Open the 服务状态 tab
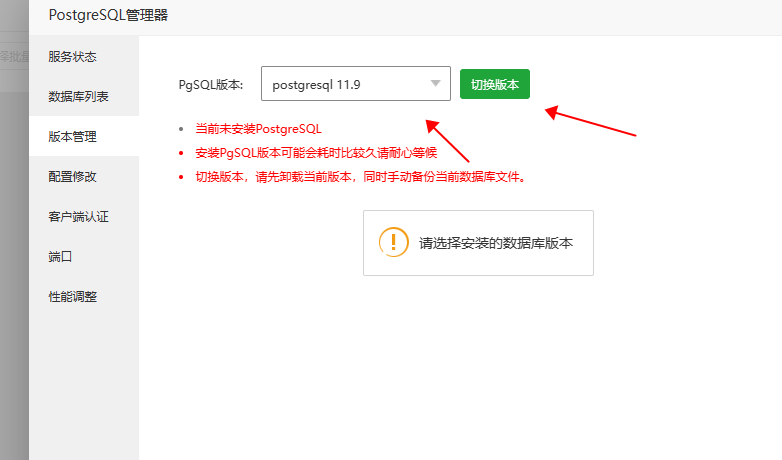 click(x=84, y=56)
